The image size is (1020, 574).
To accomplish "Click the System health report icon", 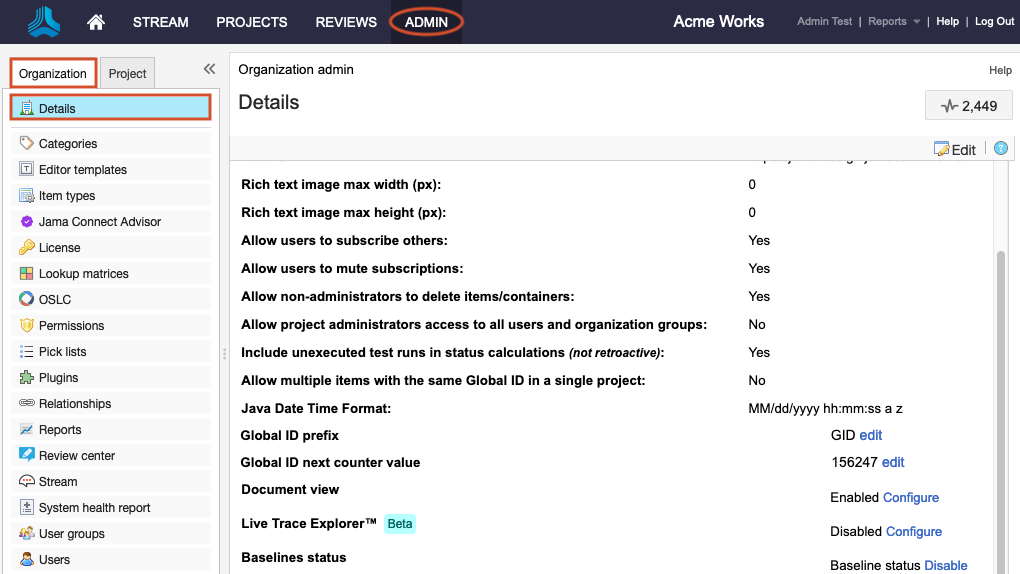I will pyautogui.click(x=27, y=507).
